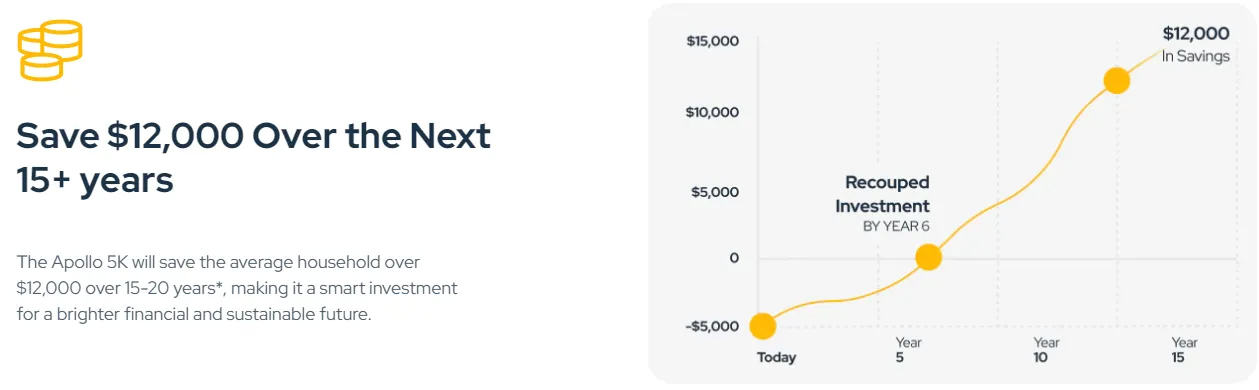The height and width of the screenshot is (390, 1259).
Task: Select the upper yellow dot near $12,000
Action: click(1116, 82)
